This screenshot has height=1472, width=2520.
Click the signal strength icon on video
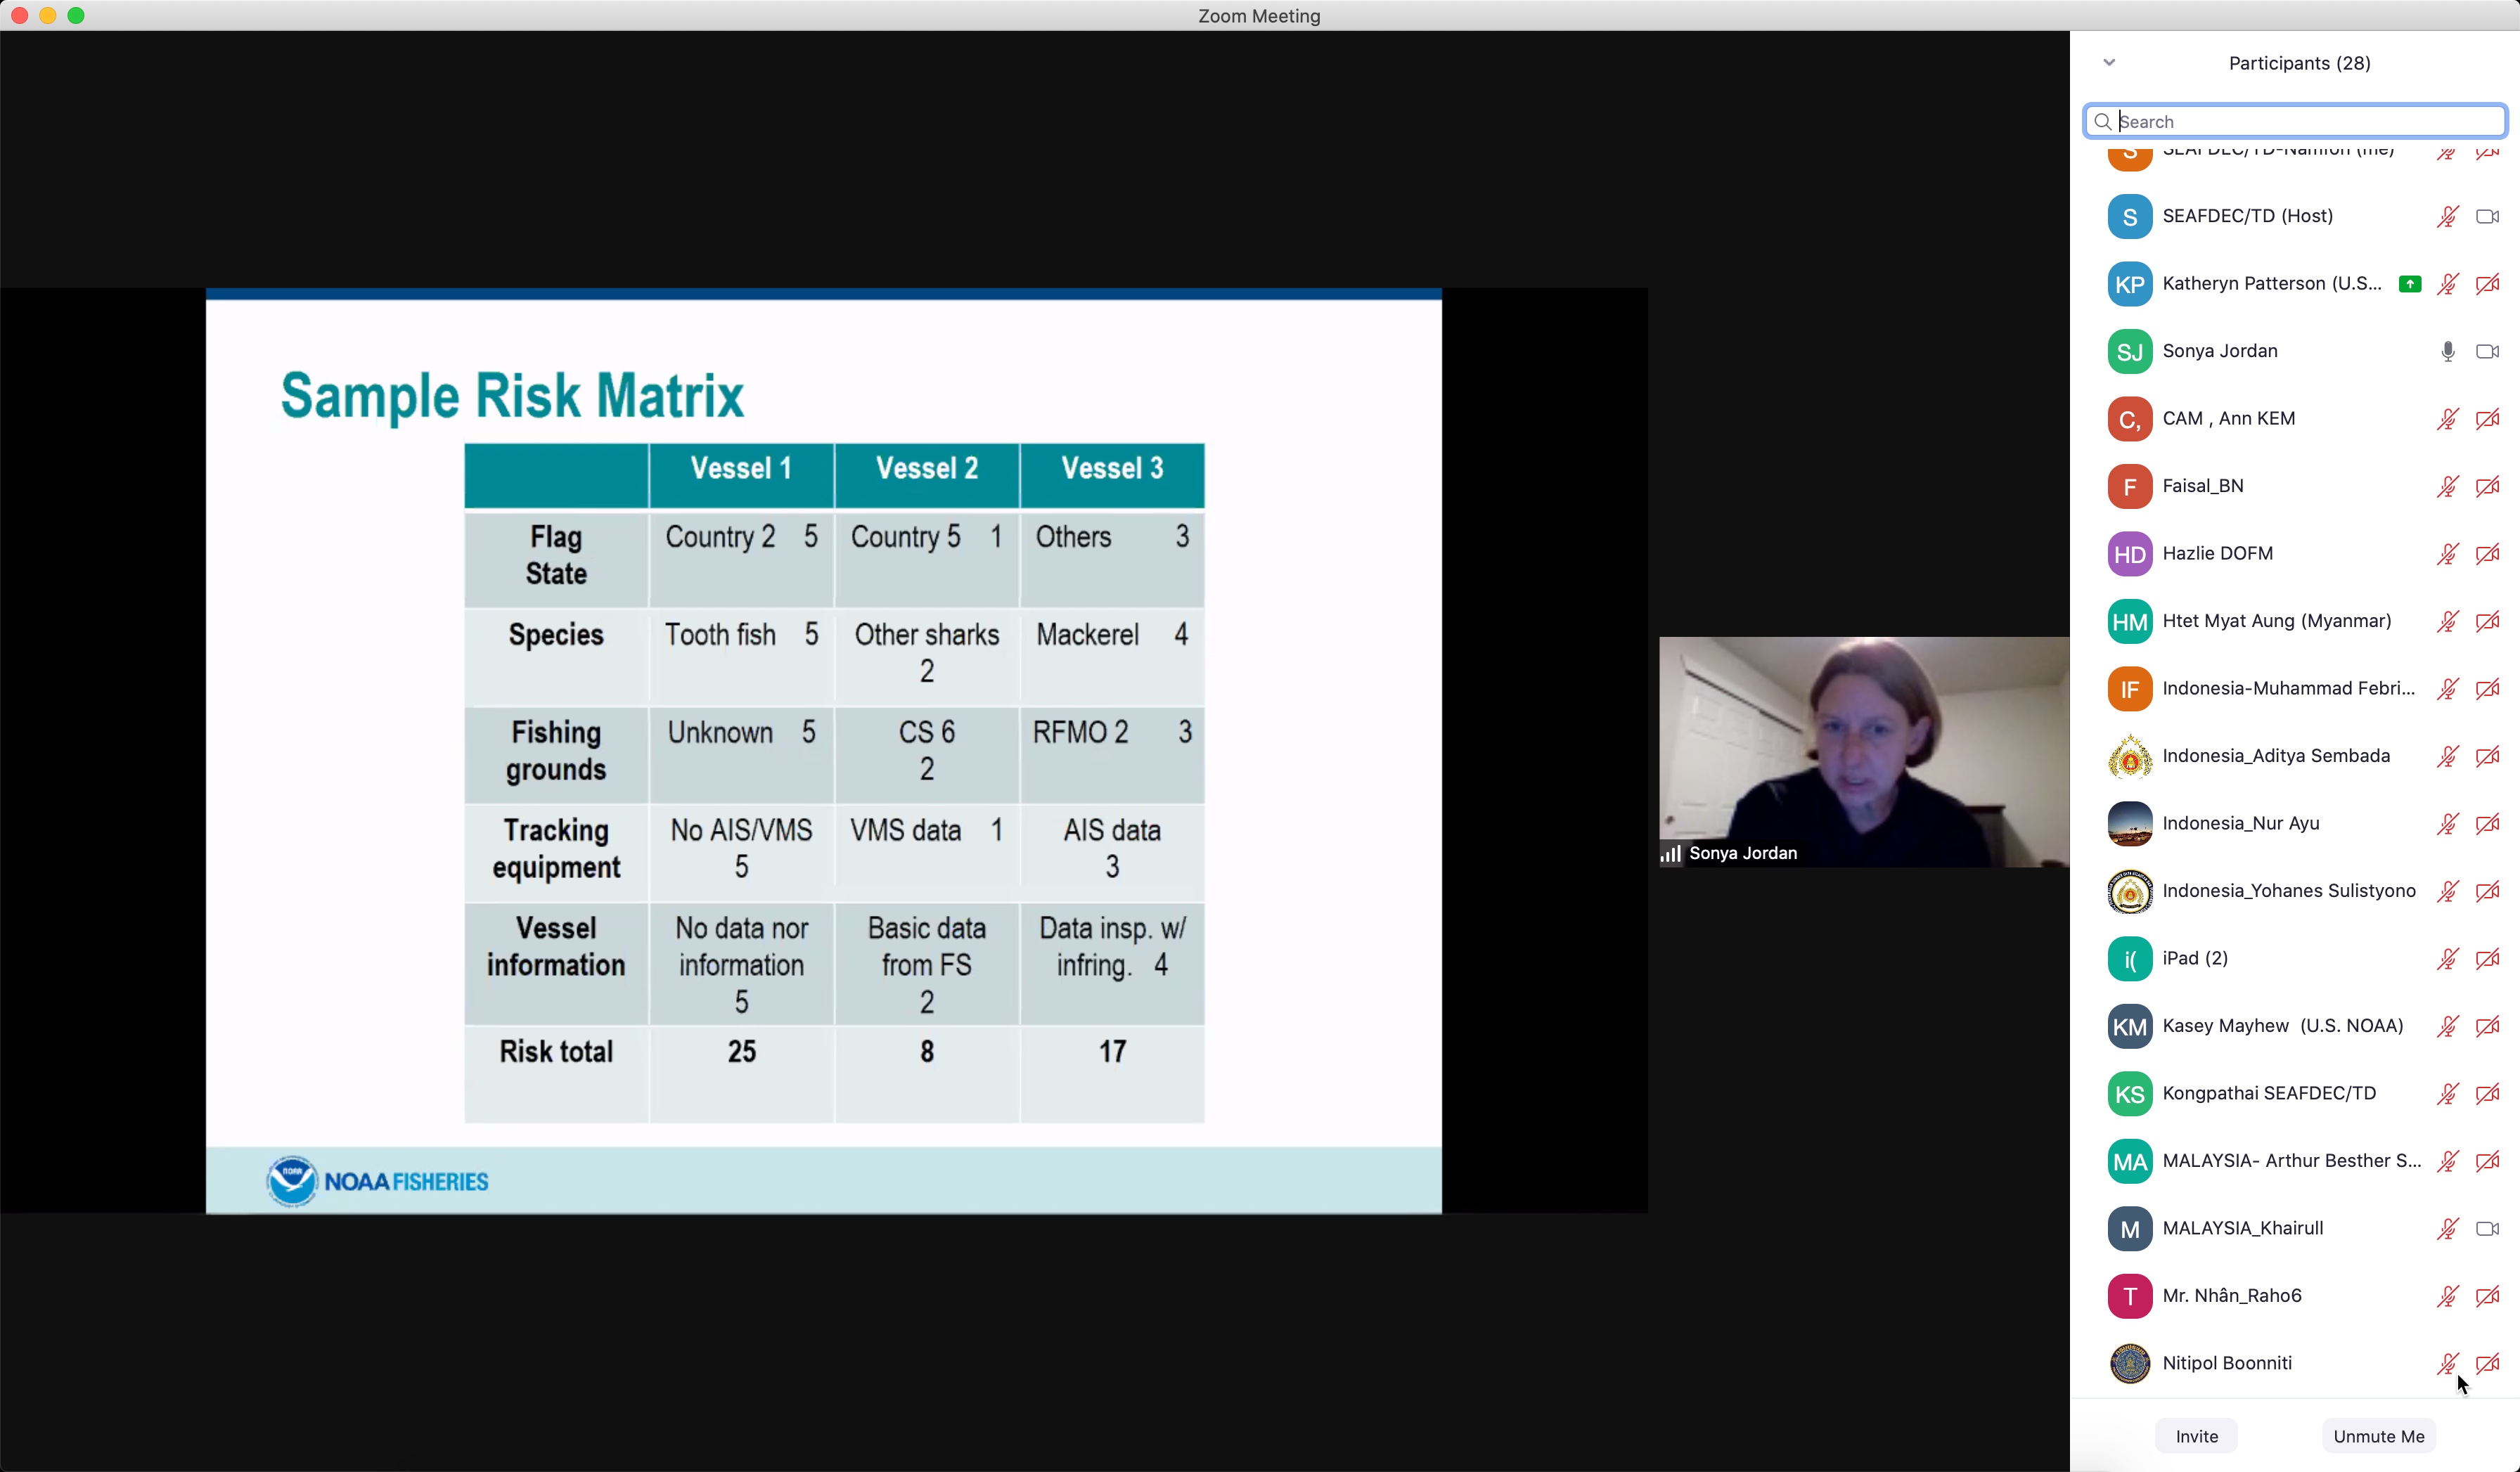(x=1671, y=854)
